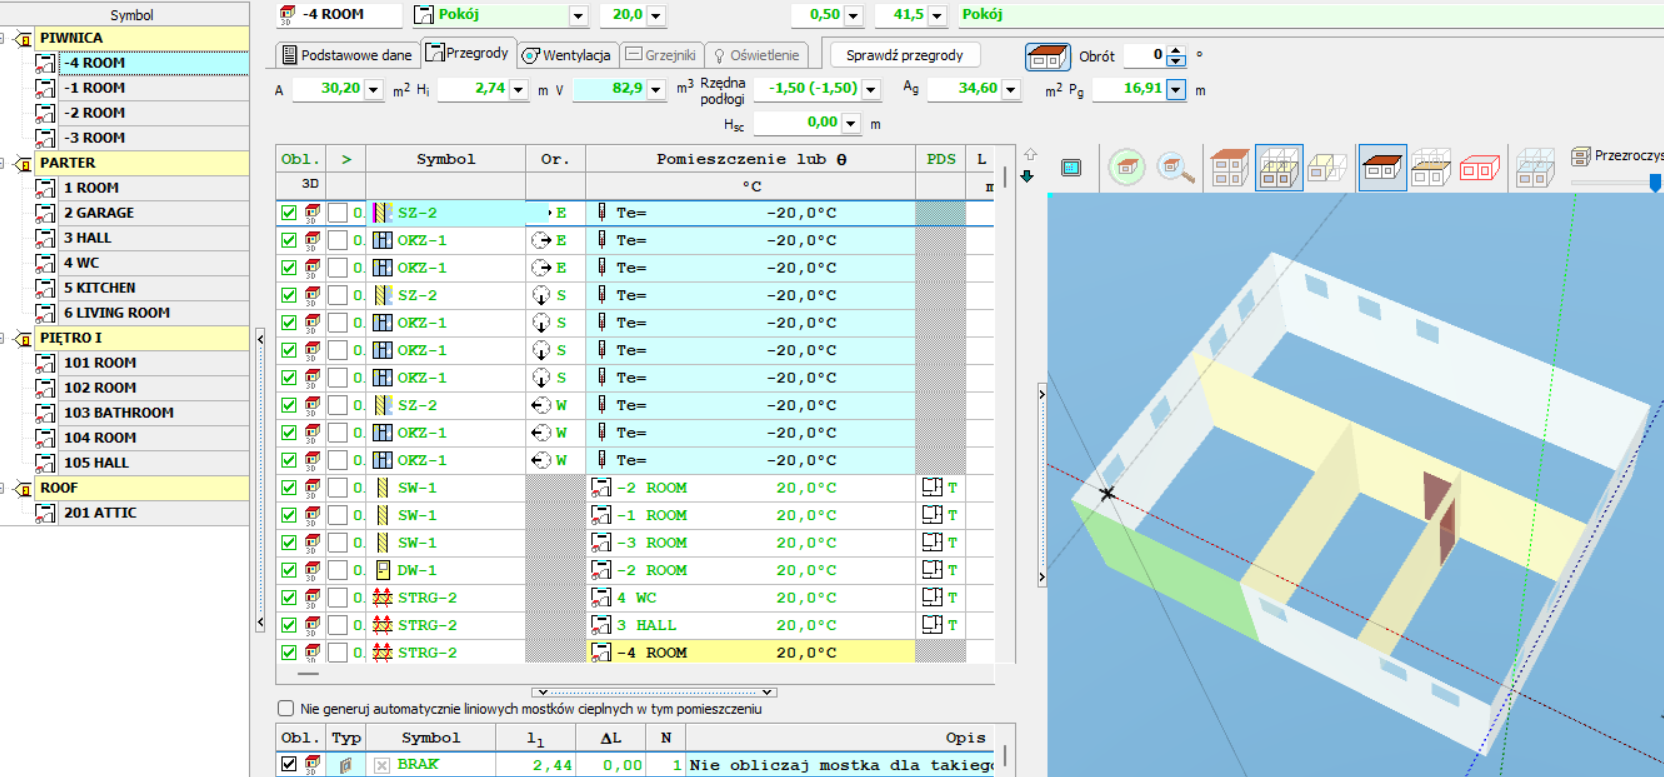
Task: Open the Podstawowe dane tab
Action: (346, 55)
